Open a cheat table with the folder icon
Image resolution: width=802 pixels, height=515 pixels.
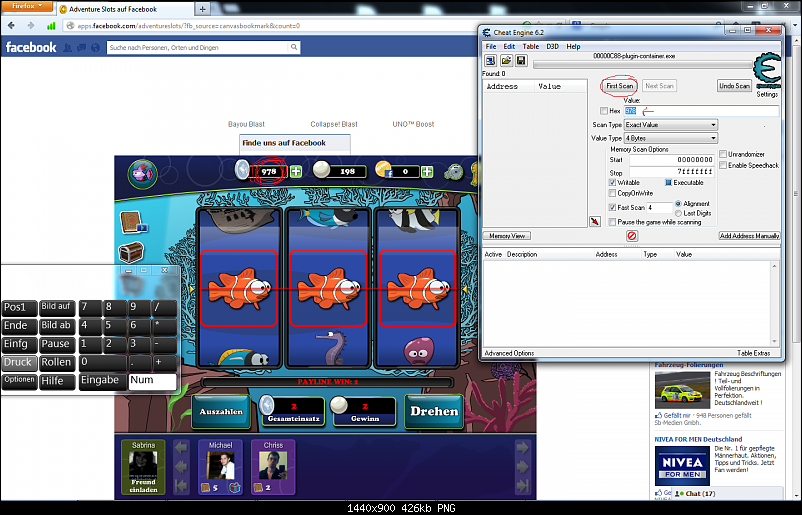pos(506,61)
